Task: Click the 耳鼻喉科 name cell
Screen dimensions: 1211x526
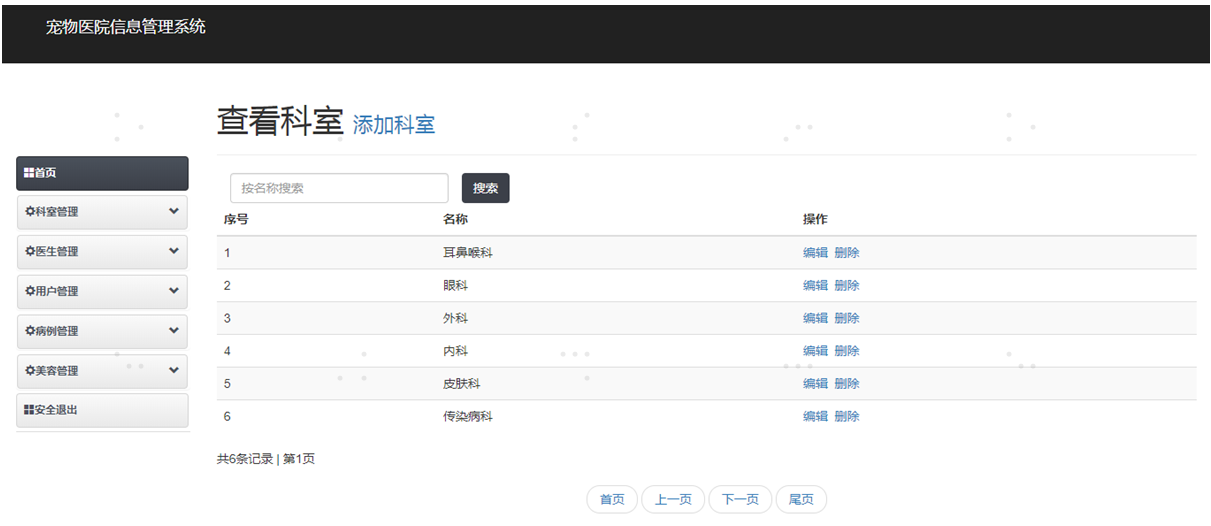Action: coord(468,253)
